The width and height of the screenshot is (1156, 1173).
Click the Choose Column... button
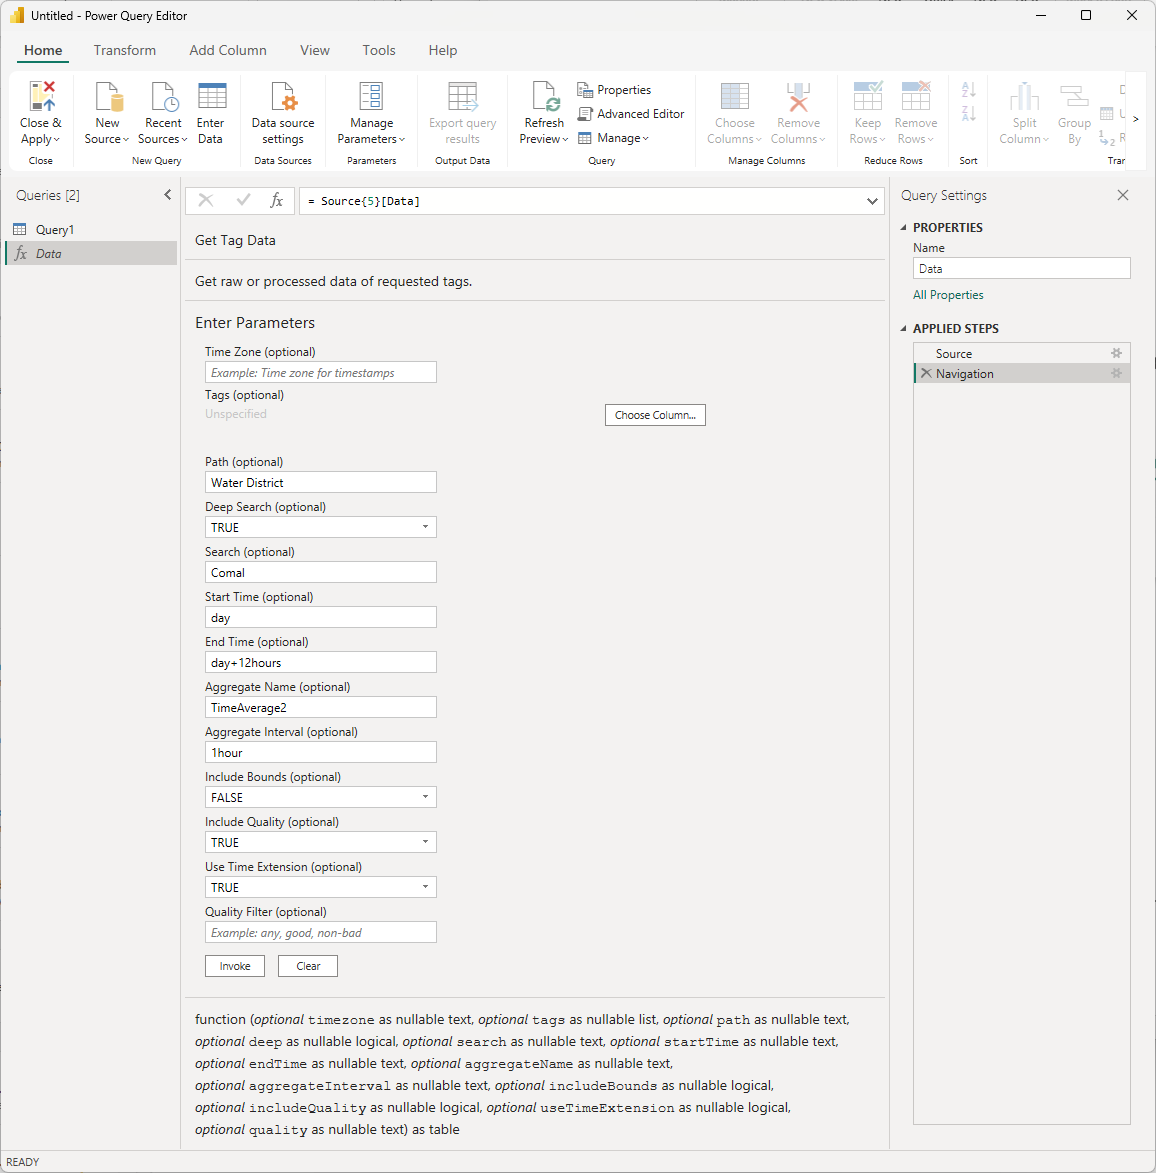point(655,415)
